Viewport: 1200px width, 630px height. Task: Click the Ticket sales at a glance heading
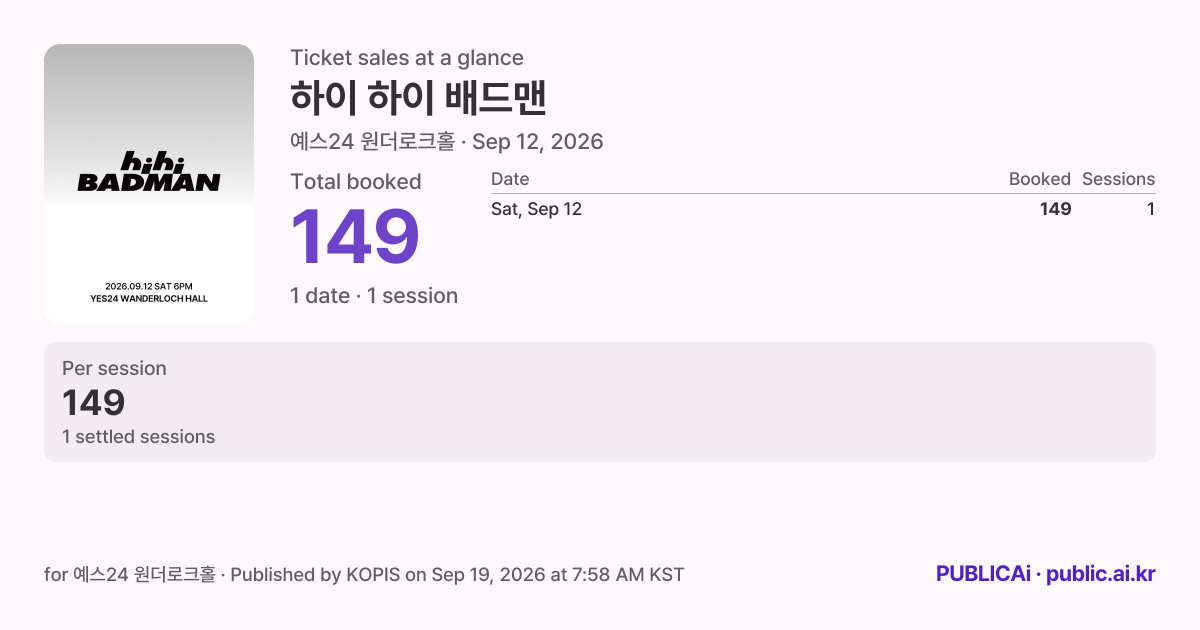407,58
